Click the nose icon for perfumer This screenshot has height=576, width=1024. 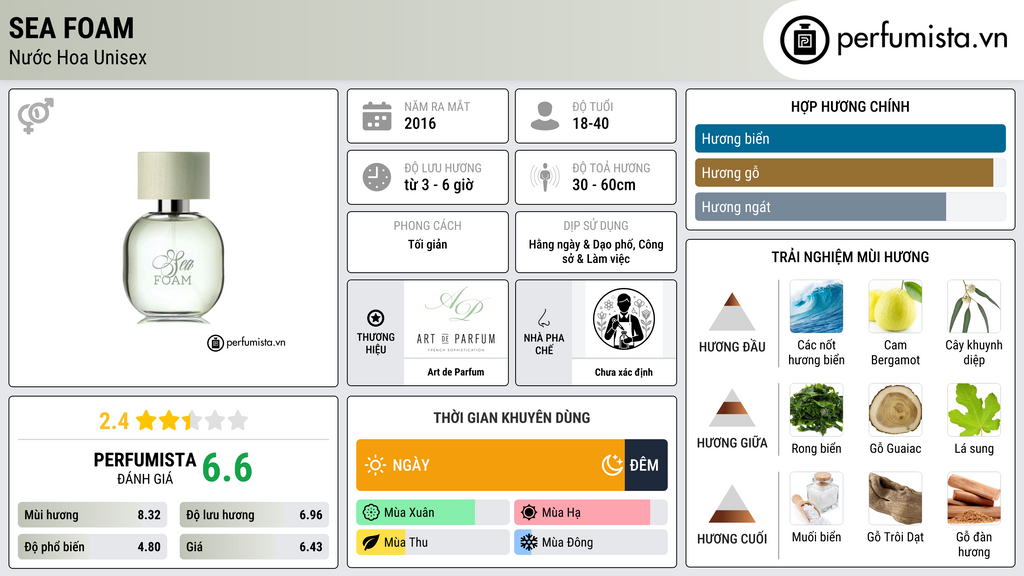pyautogui.click(x=543, y=318)
